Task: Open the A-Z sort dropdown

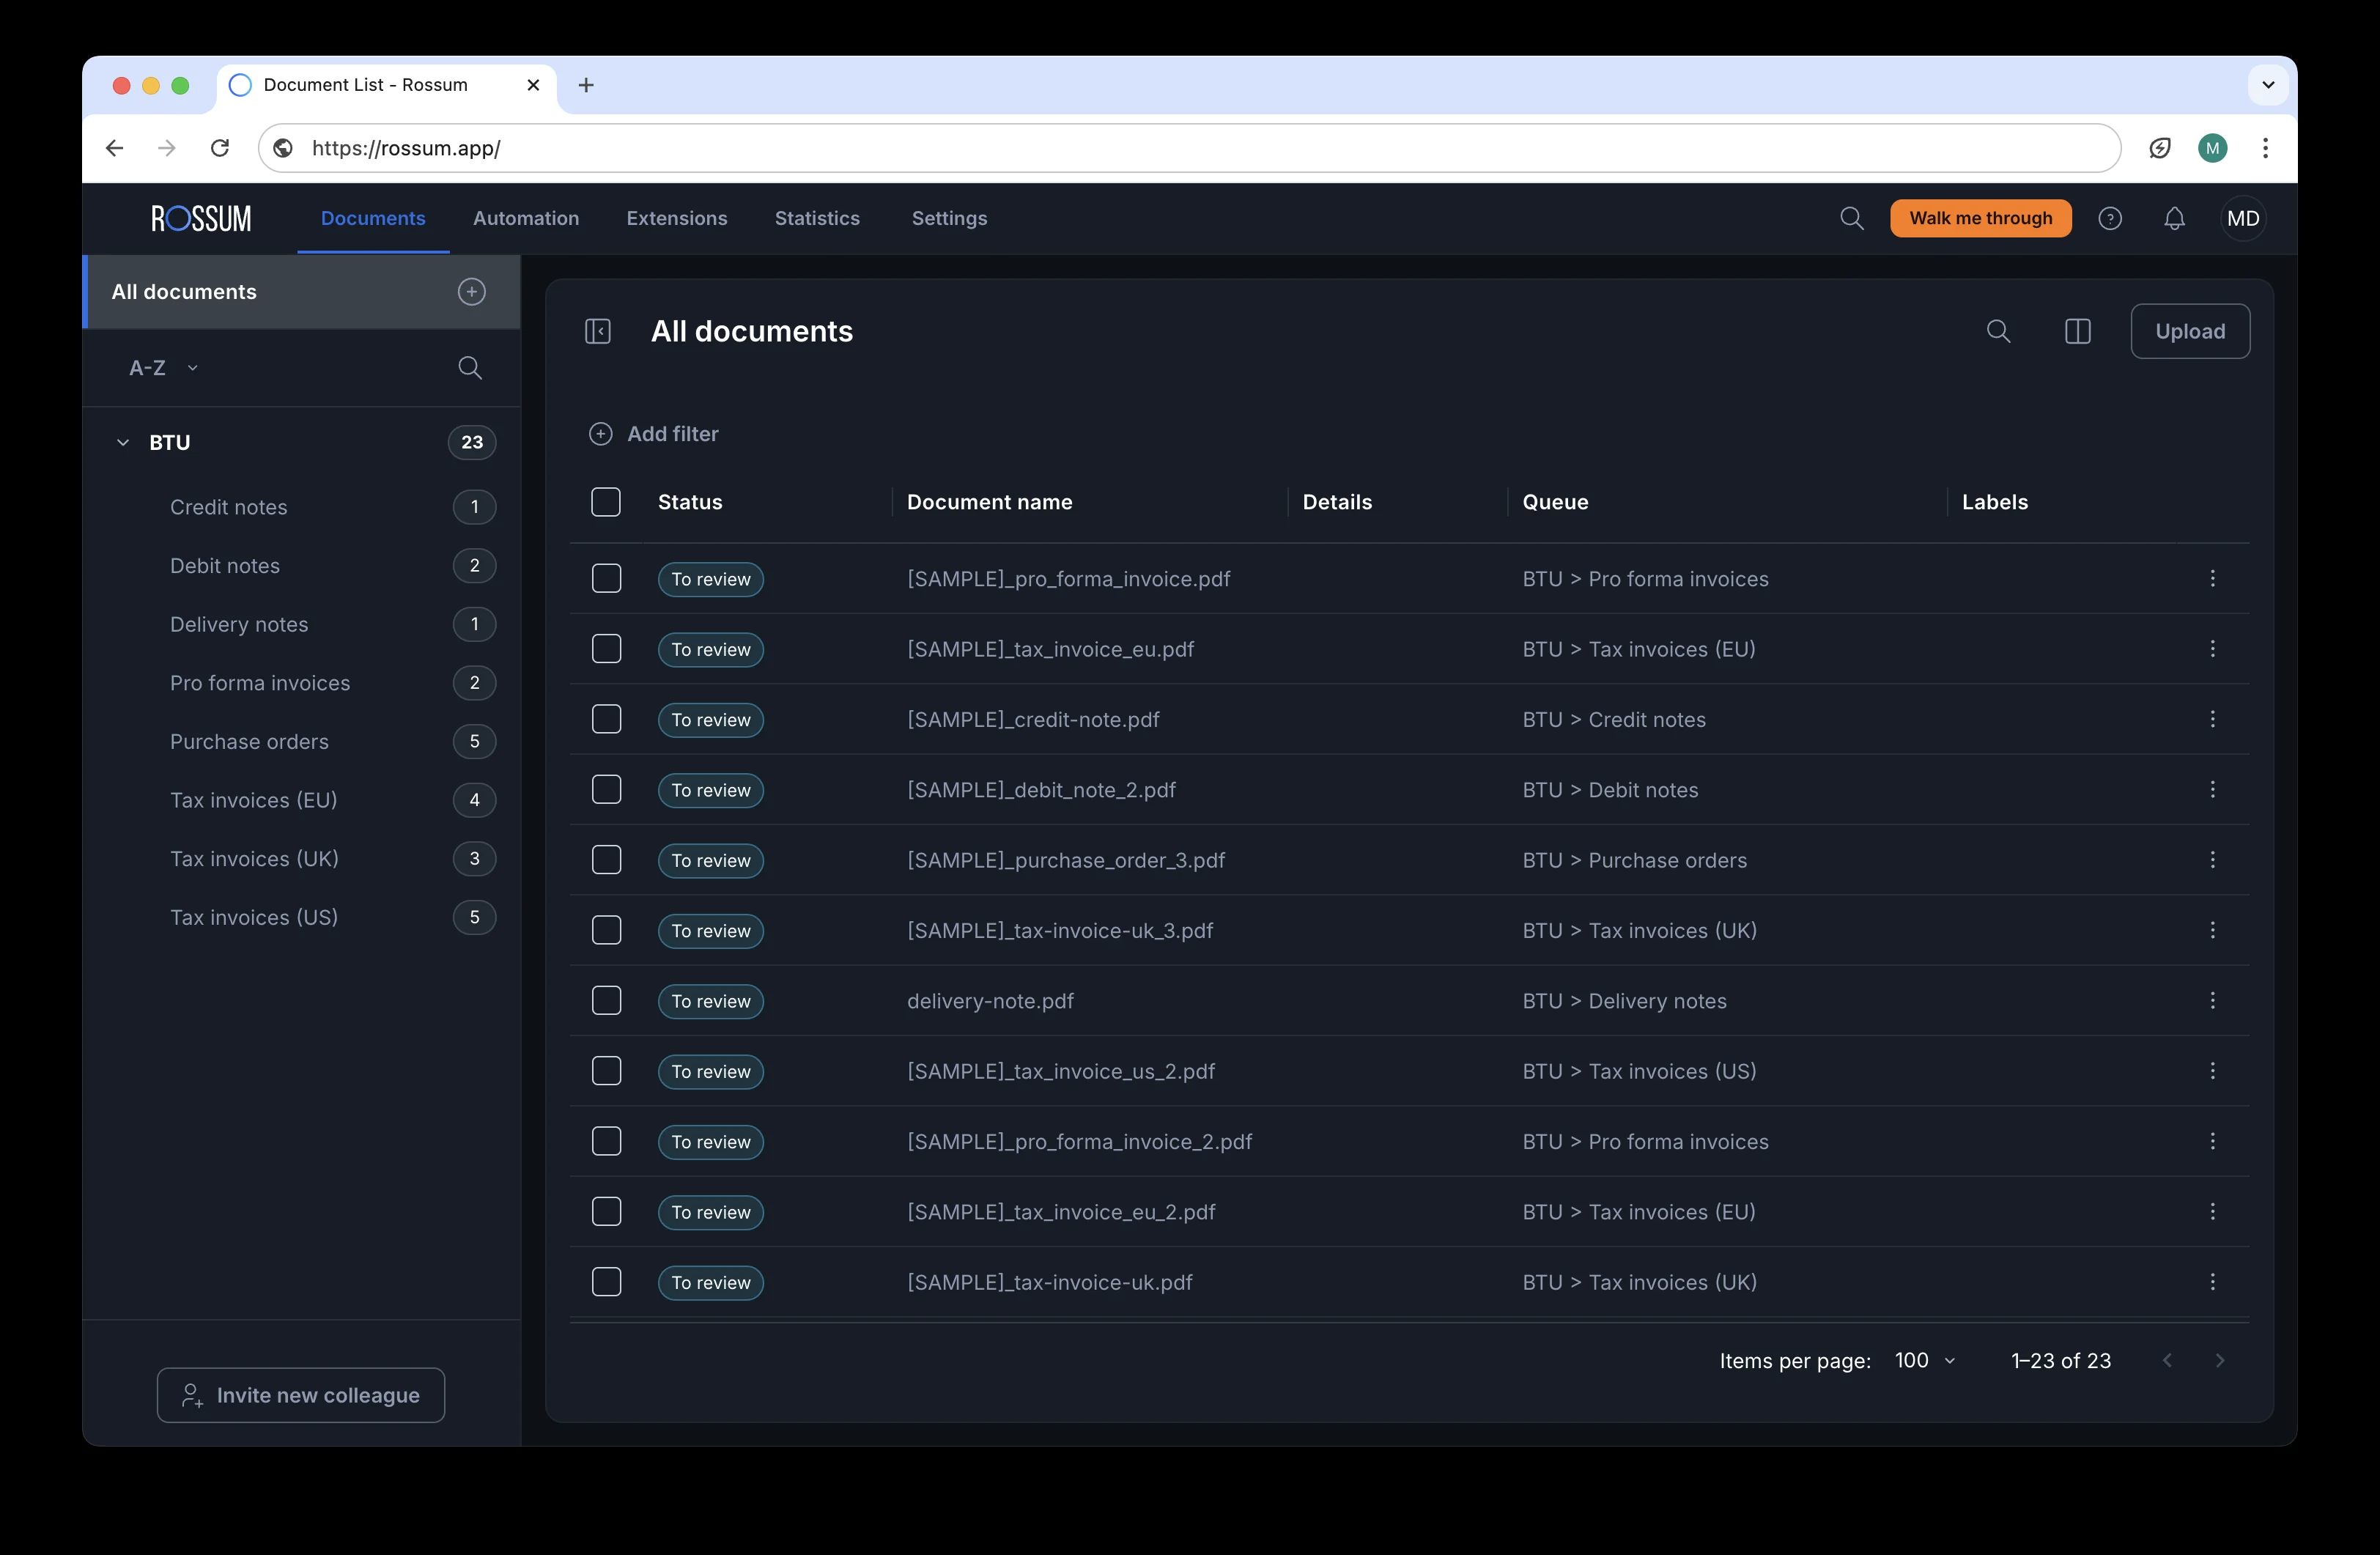Action: pos(164,368)
